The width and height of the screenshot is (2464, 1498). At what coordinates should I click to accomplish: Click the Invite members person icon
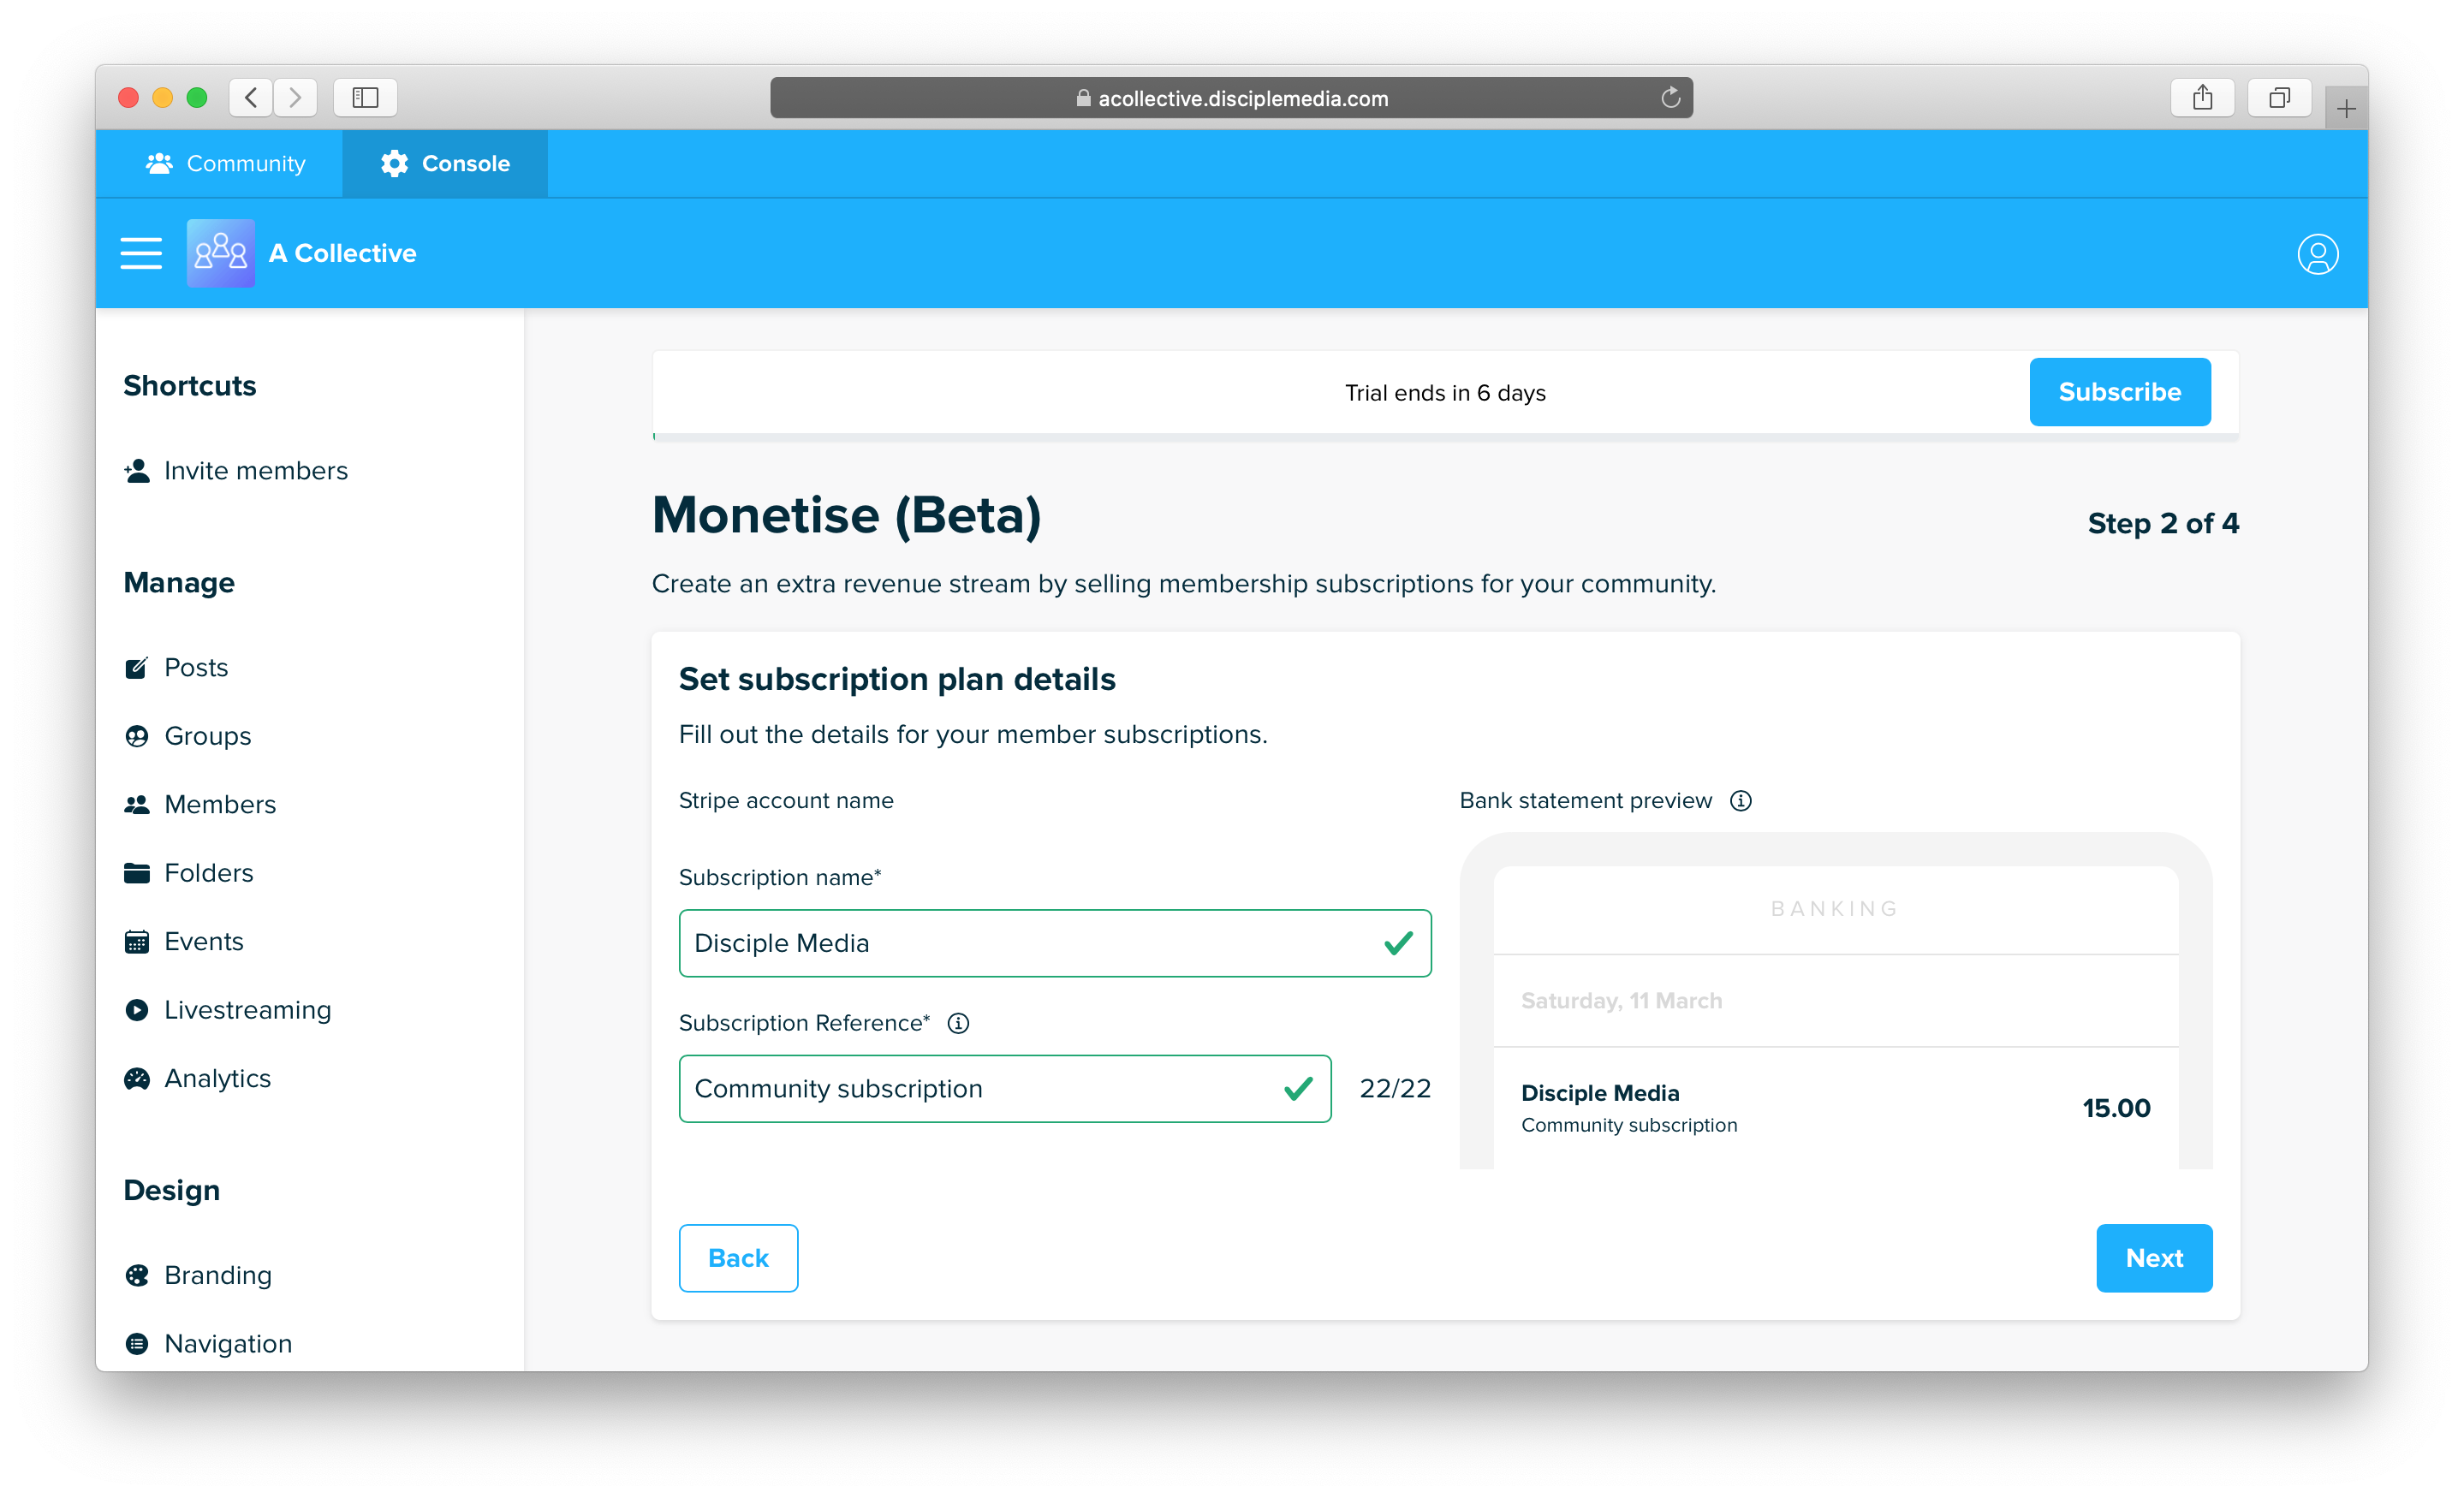coord(137,470)
